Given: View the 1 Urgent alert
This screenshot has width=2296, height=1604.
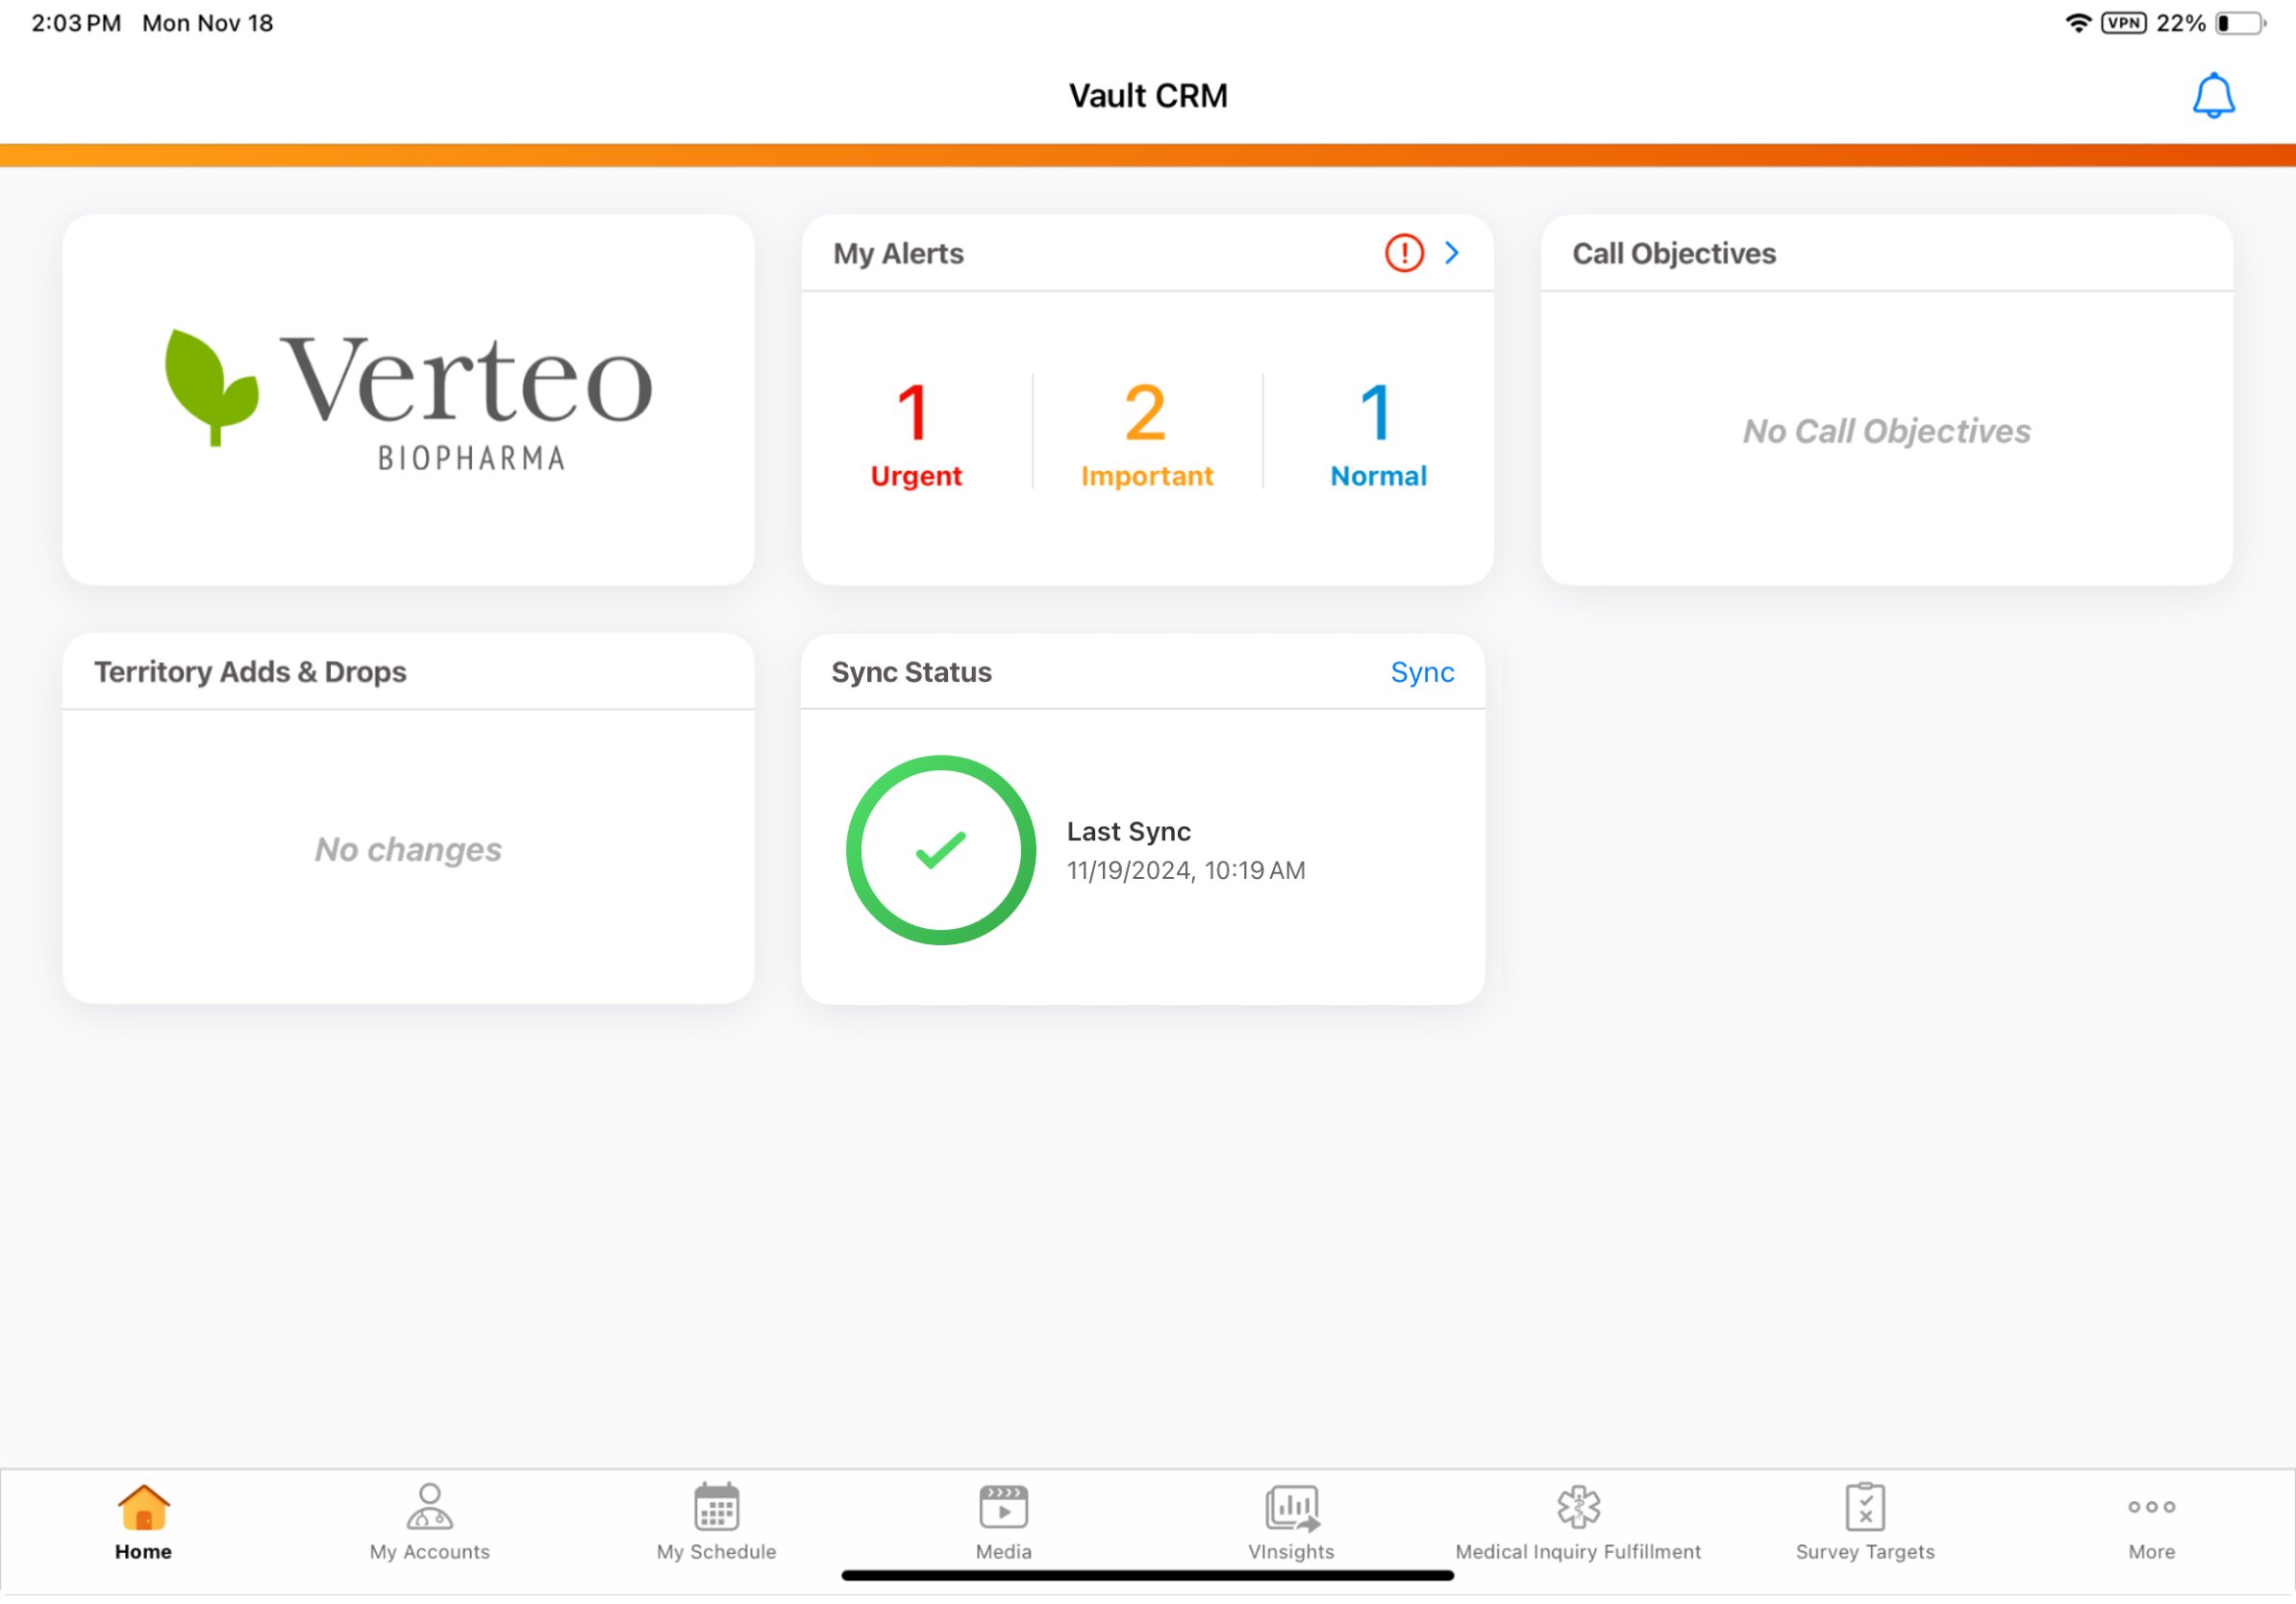Looking at the screenshot, I should (x=915, y=433).
